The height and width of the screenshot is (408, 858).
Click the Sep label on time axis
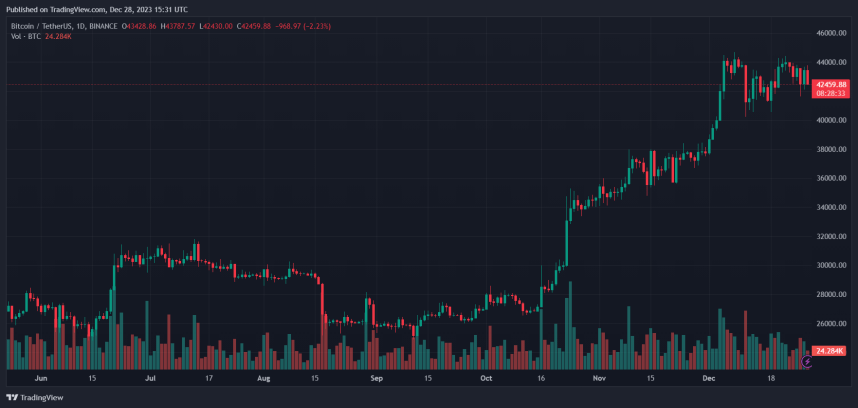pyautogui.click(x=376, y=378)
